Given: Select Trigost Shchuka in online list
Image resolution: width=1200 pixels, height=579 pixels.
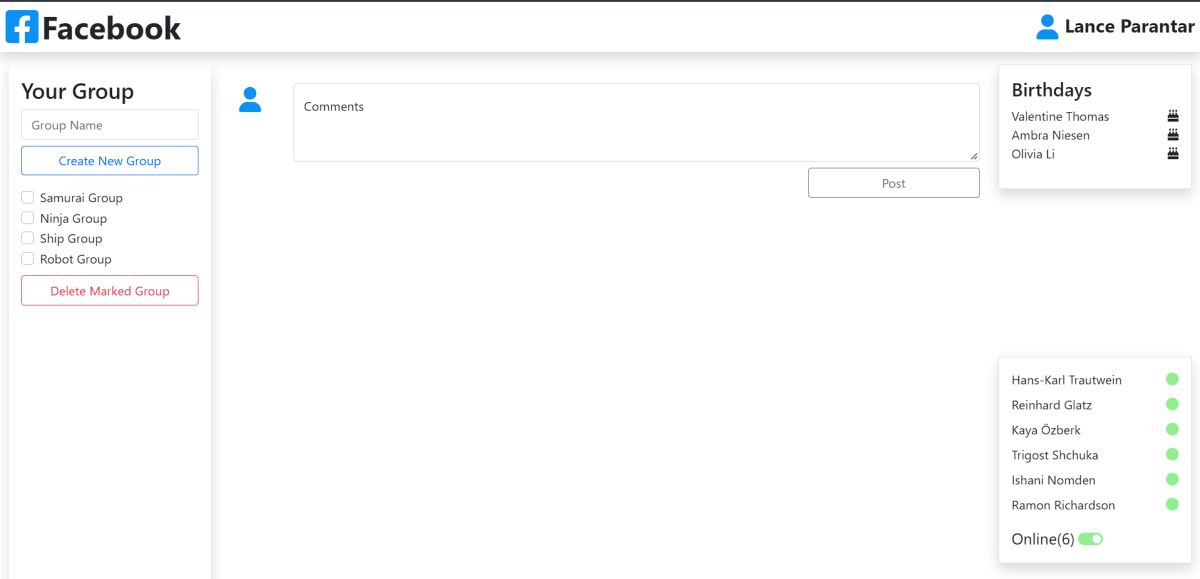Looking at the screenshot, I should point(1054,455).
